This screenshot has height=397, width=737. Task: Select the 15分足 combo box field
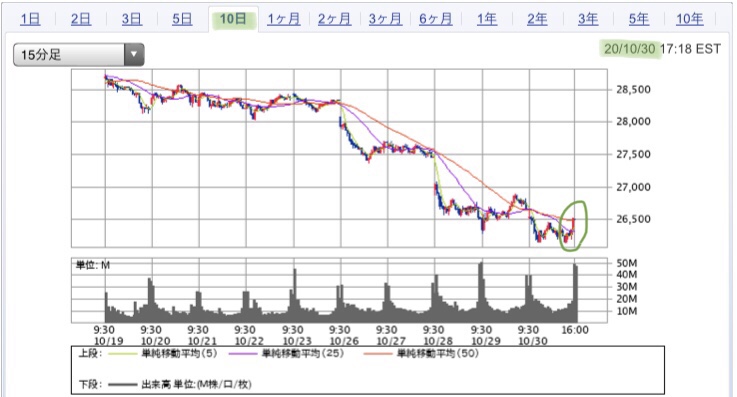(x=78, y=54)
